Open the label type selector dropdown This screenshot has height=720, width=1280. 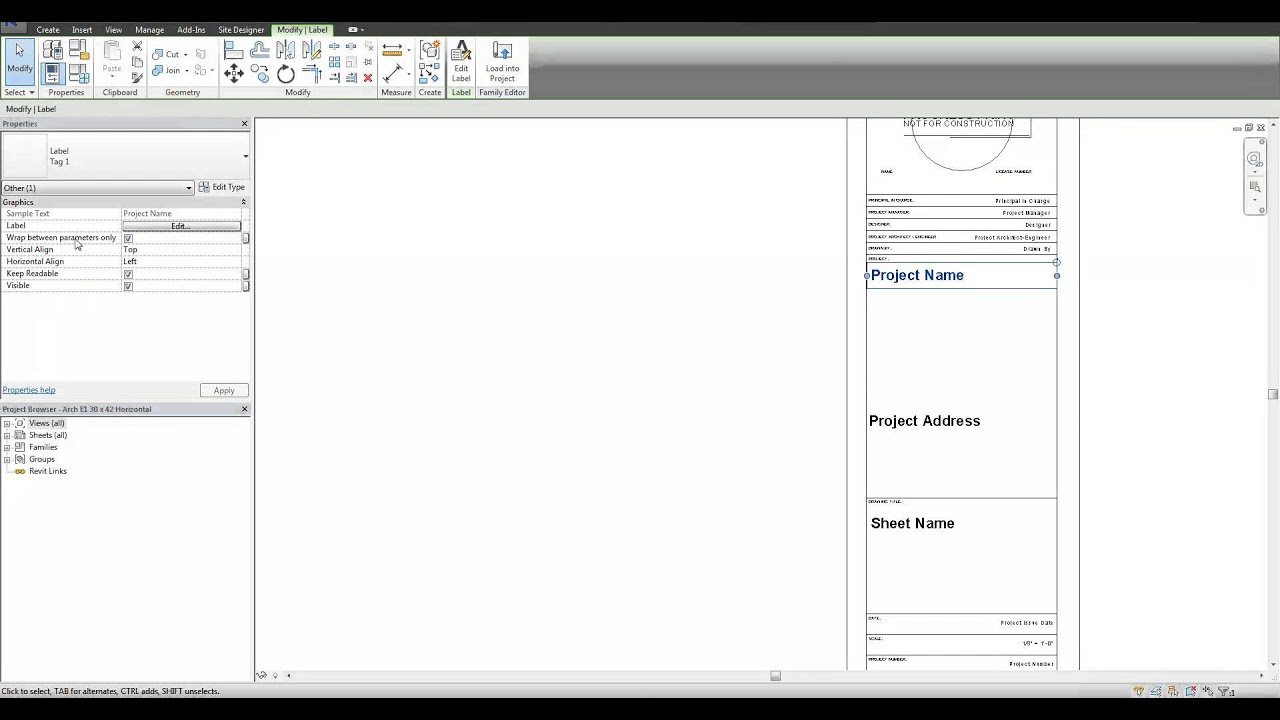[x=245, y=156]
